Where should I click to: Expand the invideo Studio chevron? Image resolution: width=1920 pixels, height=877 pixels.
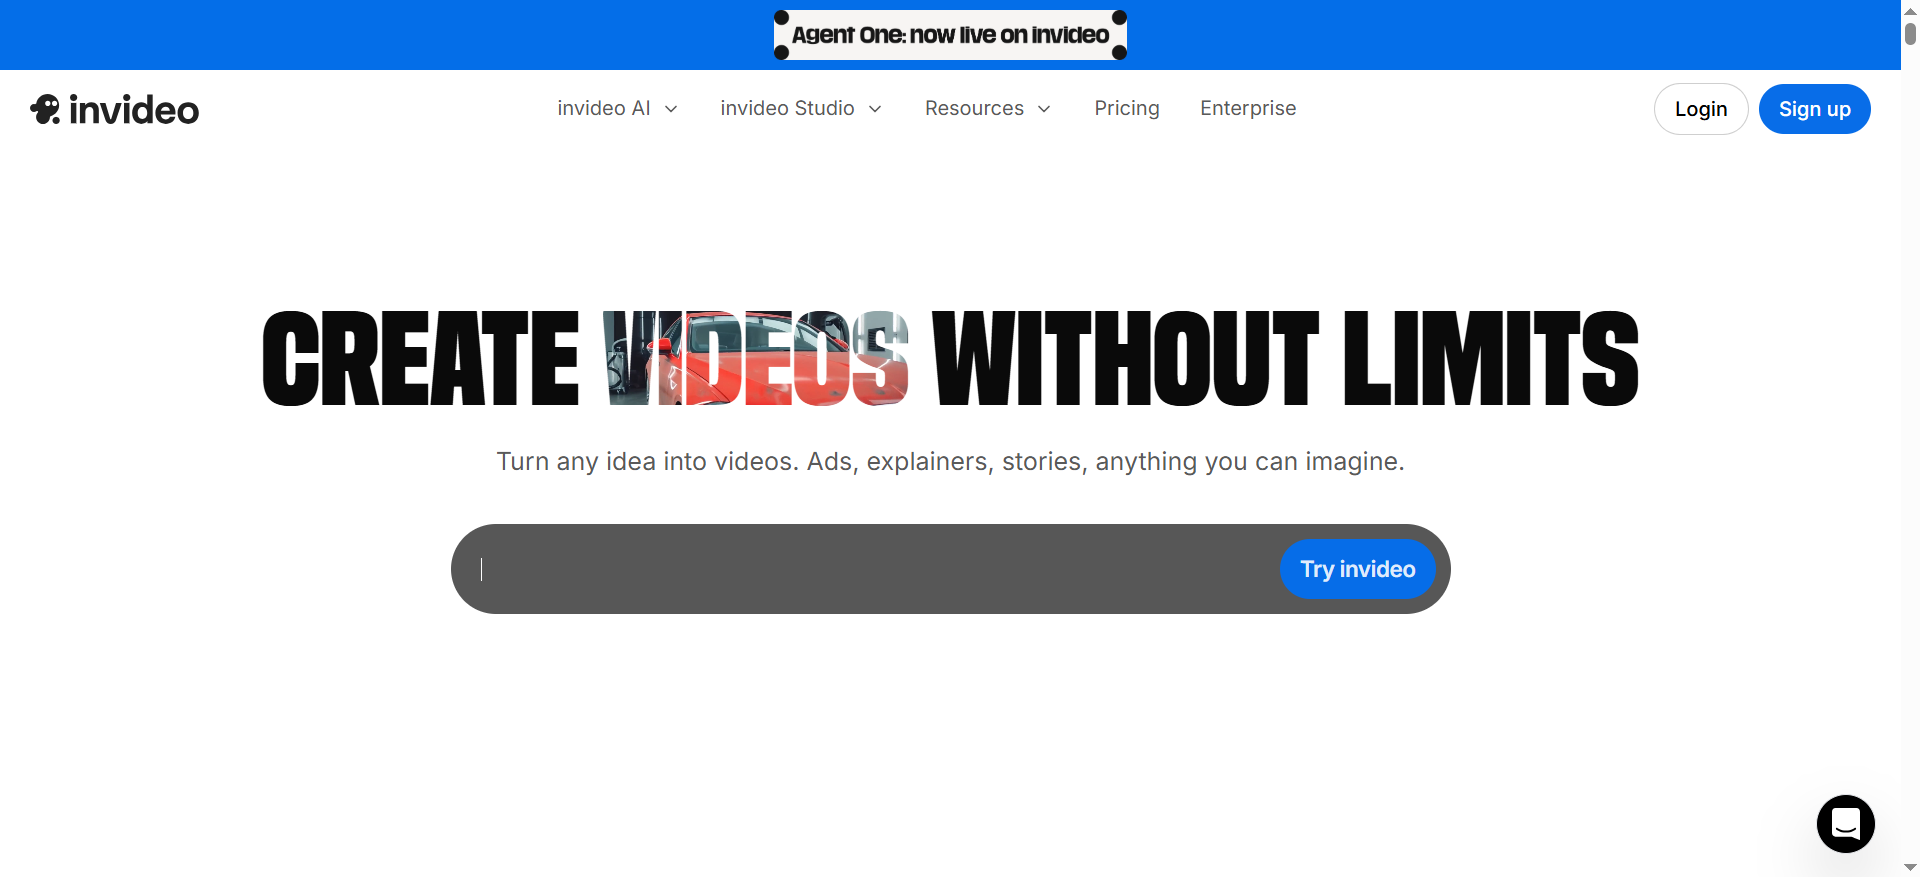[x=875, y=109]
